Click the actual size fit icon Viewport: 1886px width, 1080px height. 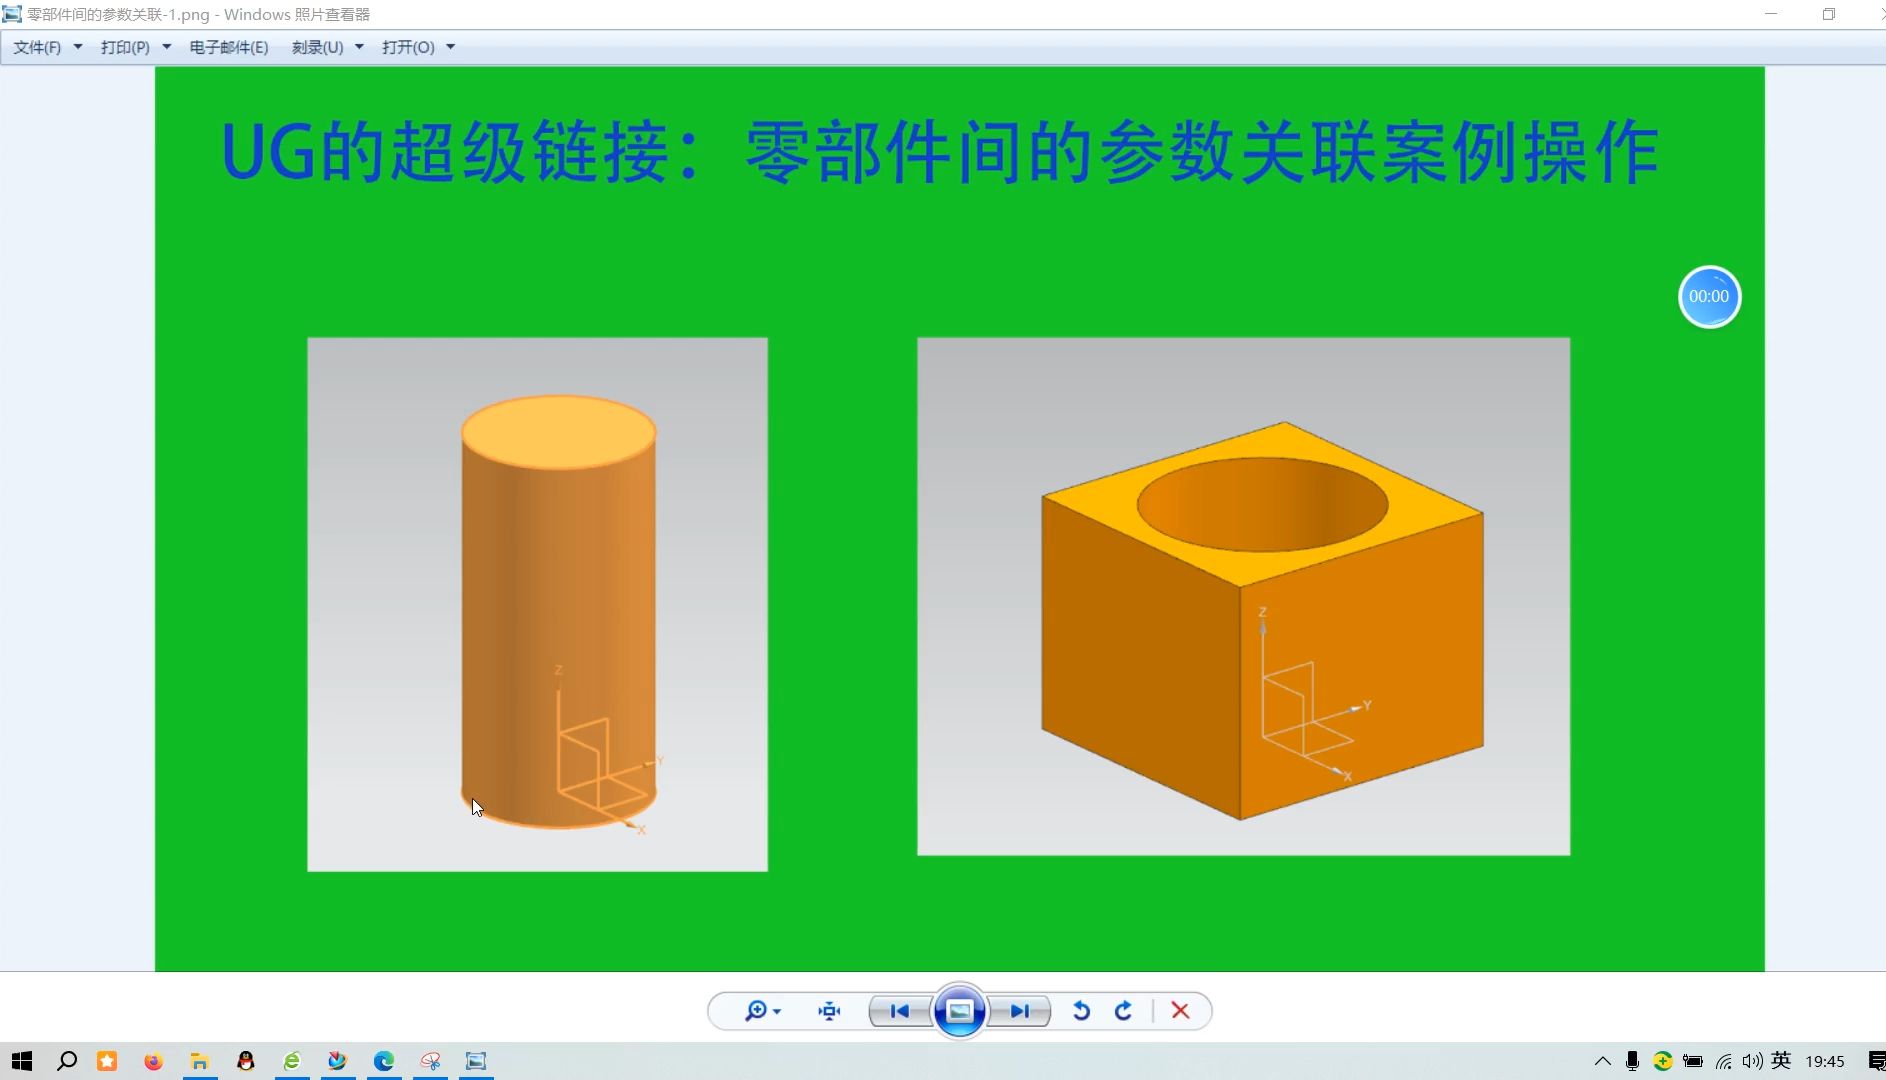829,1011
